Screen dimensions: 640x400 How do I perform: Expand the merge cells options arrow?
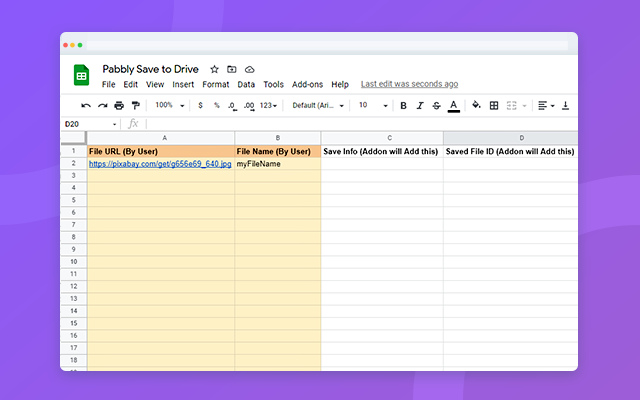[524, 106]
